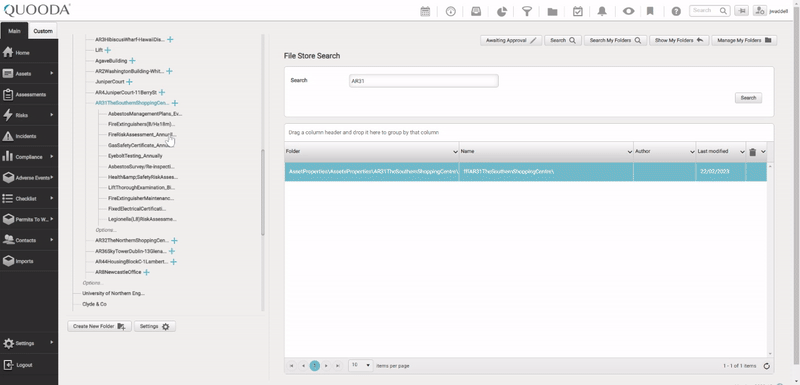Open Assessments in the sidebar
Image resolution: width=800 pixels, height=385 pixels.
[29, 94]
